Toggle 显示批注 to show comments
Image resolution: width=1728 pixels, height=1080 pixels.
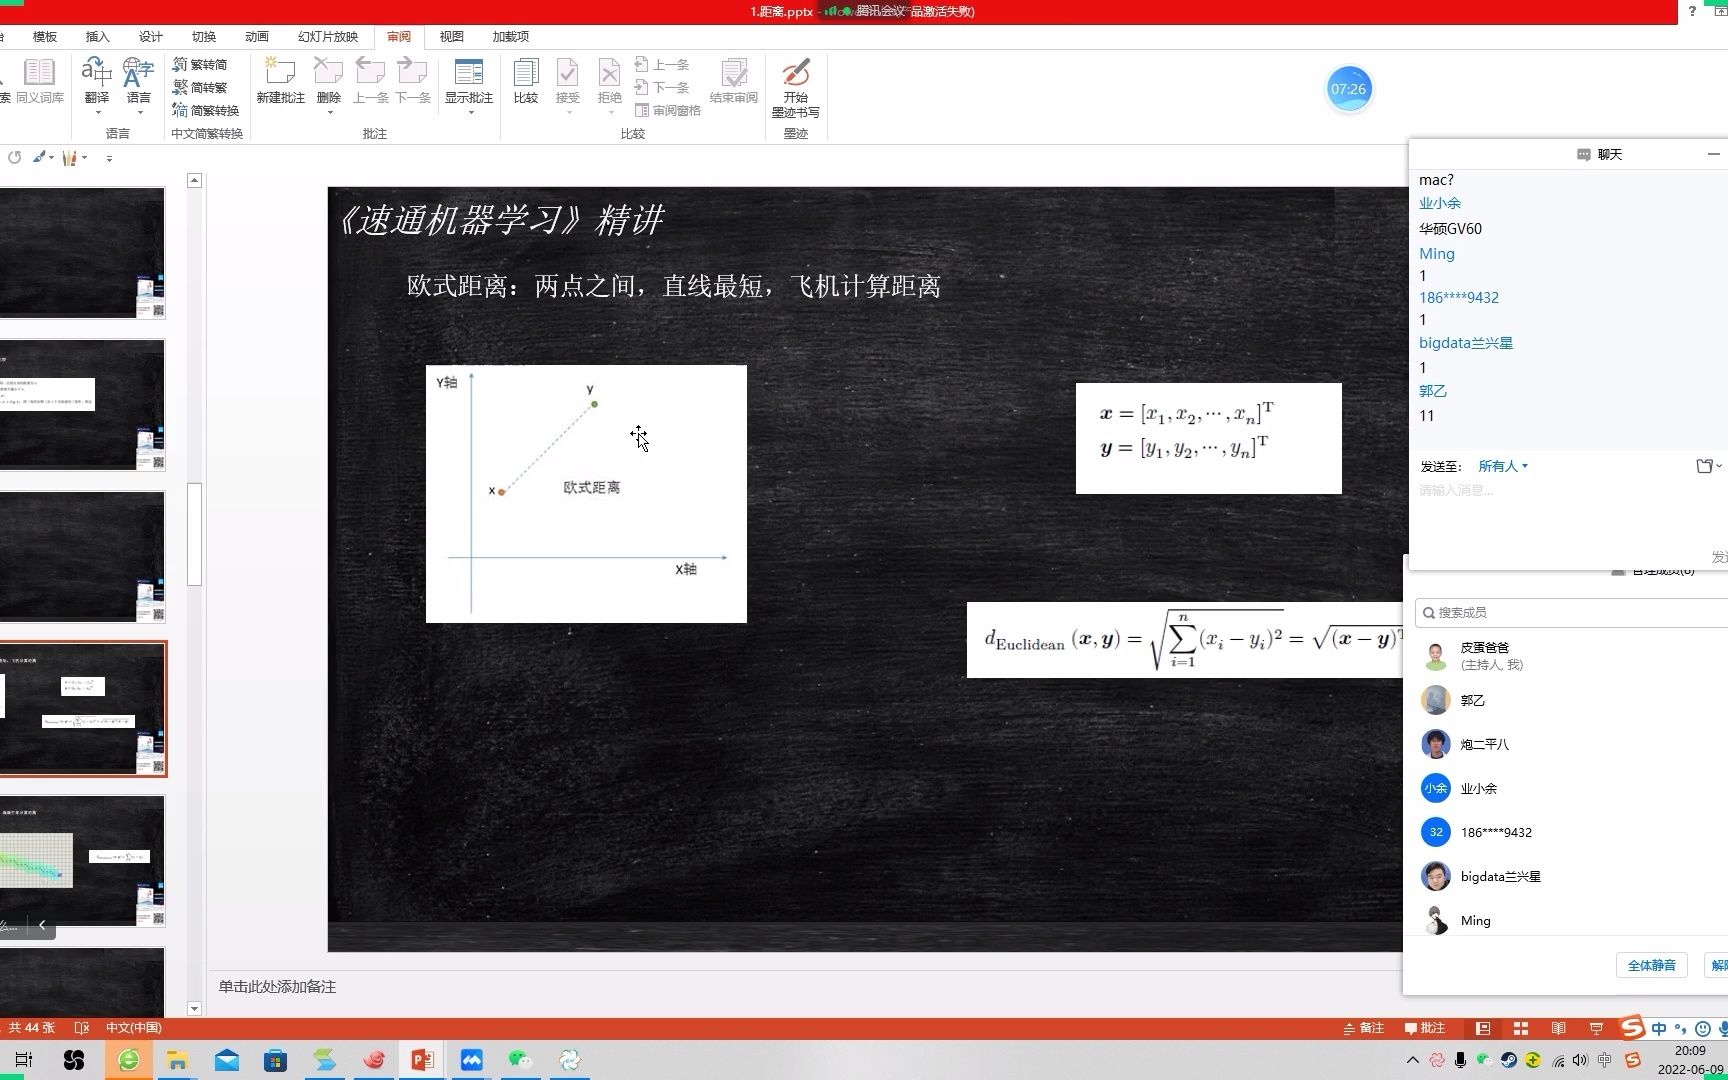468,80
